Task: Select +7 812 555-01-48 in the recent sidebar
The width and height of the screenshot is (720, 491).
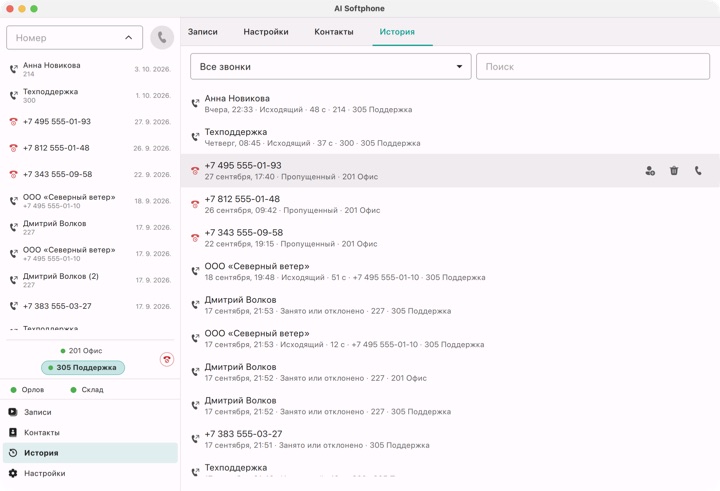Action: coord(90,148)
